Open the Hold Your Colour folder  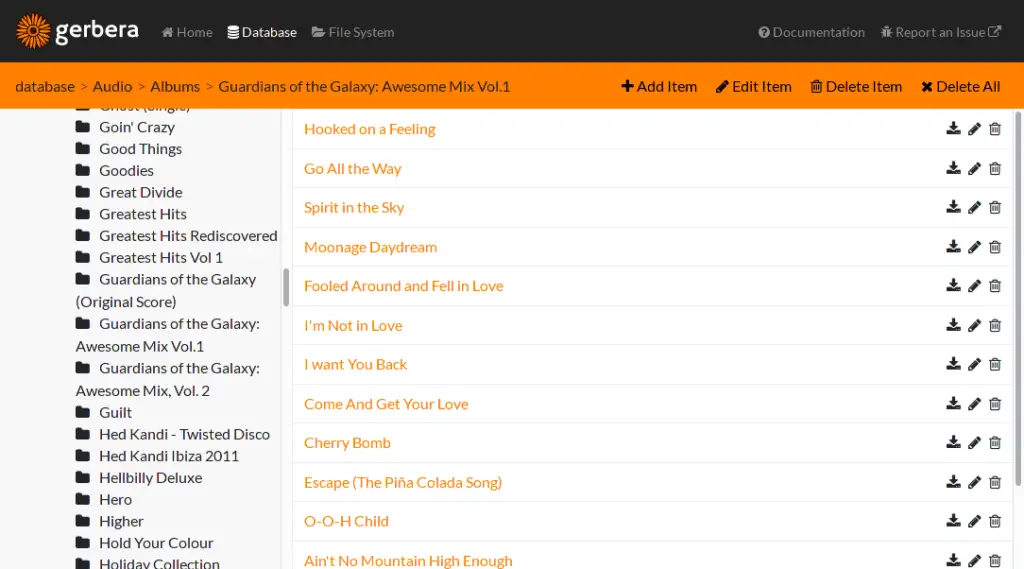tap(144, 542)
